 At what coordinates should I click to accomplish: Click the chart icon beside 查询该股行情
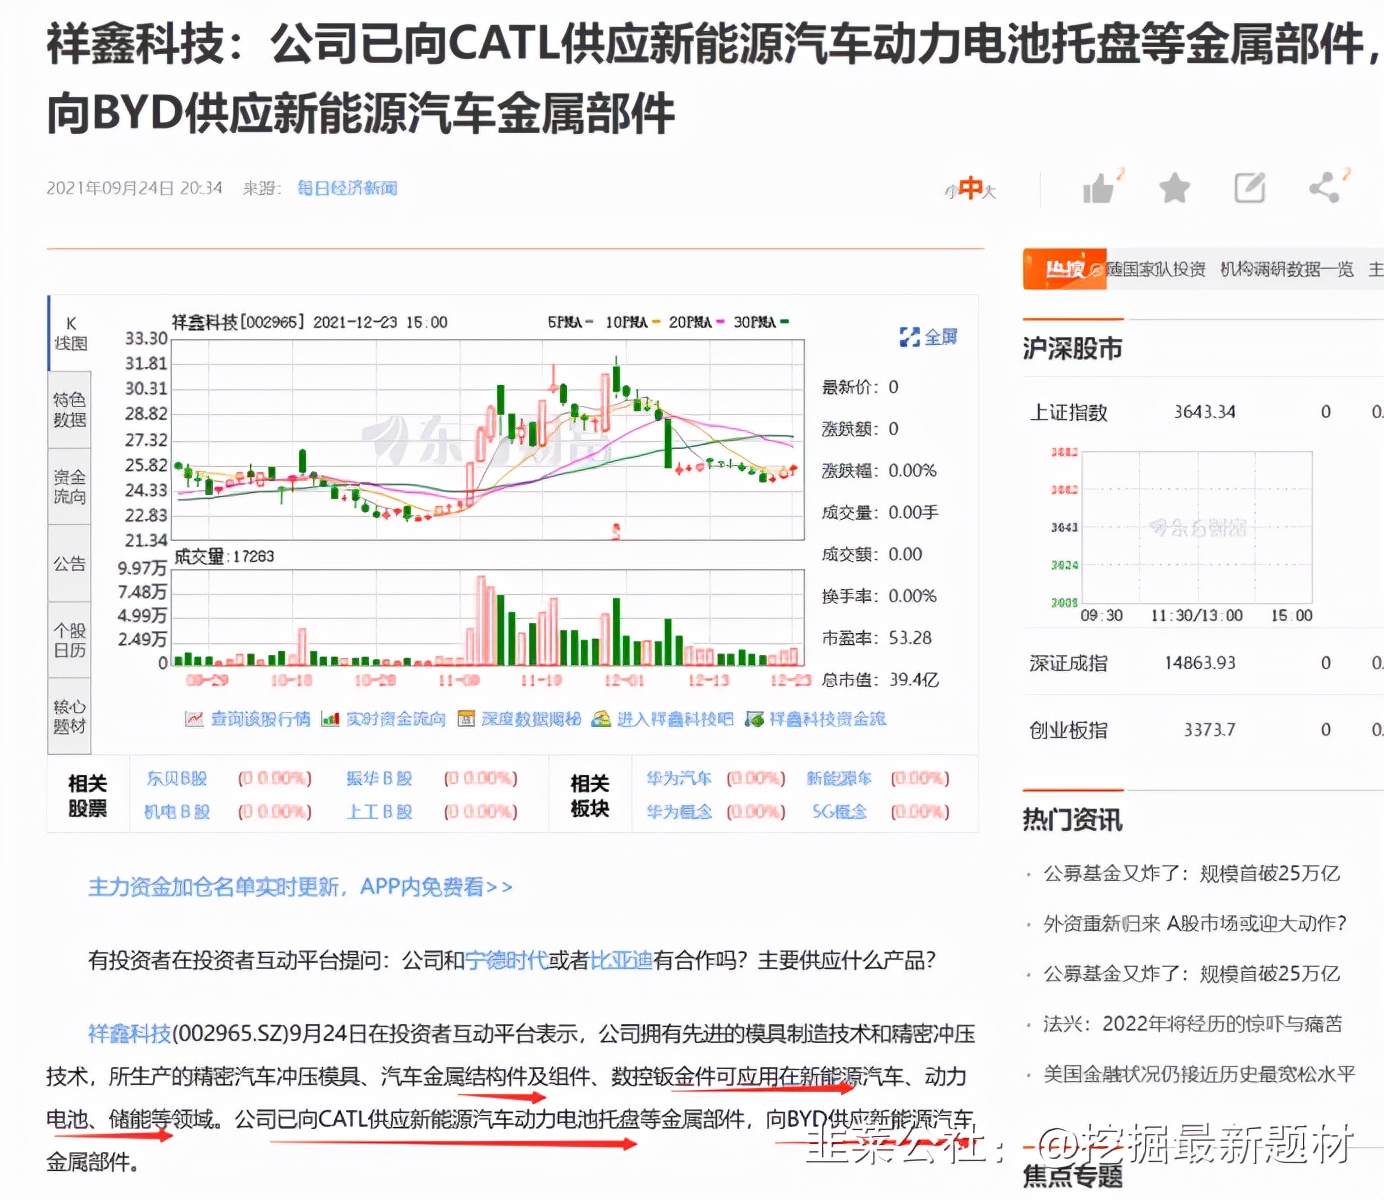pyautogui.click(x=195, y=719)
